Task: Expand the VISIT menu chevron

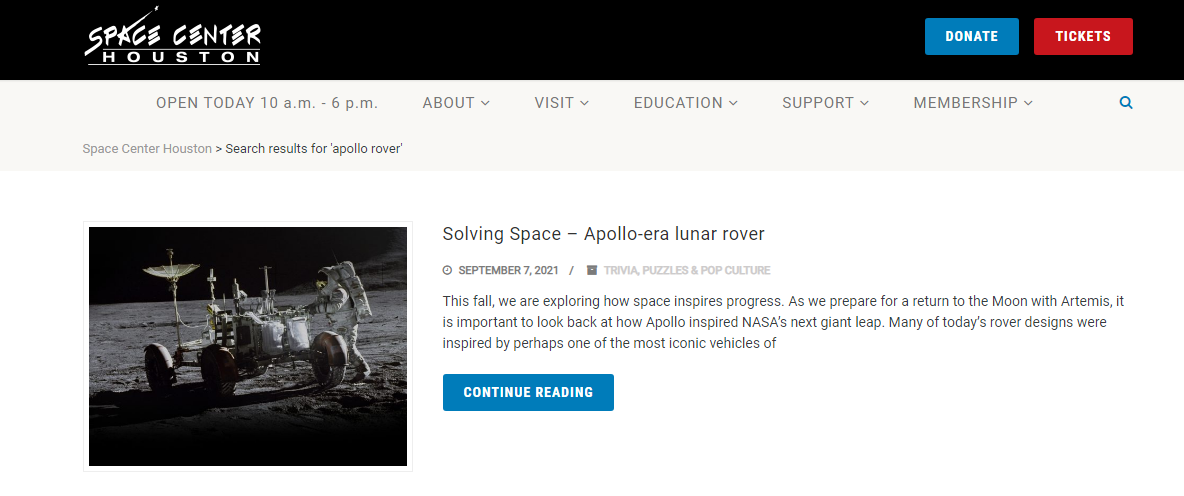Action: pyautogui.click(x=584, y=103)
